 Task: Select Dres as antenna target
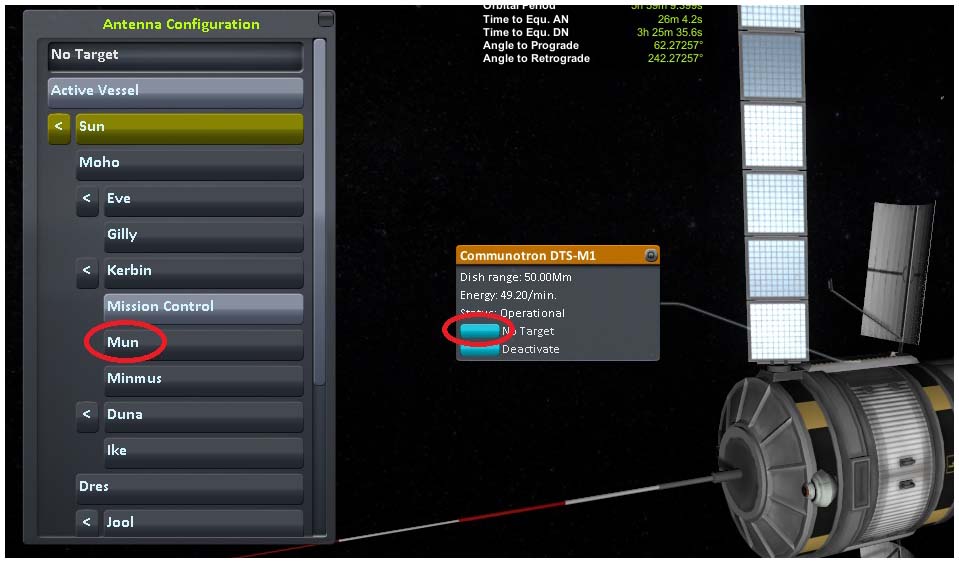coord(189,488)
